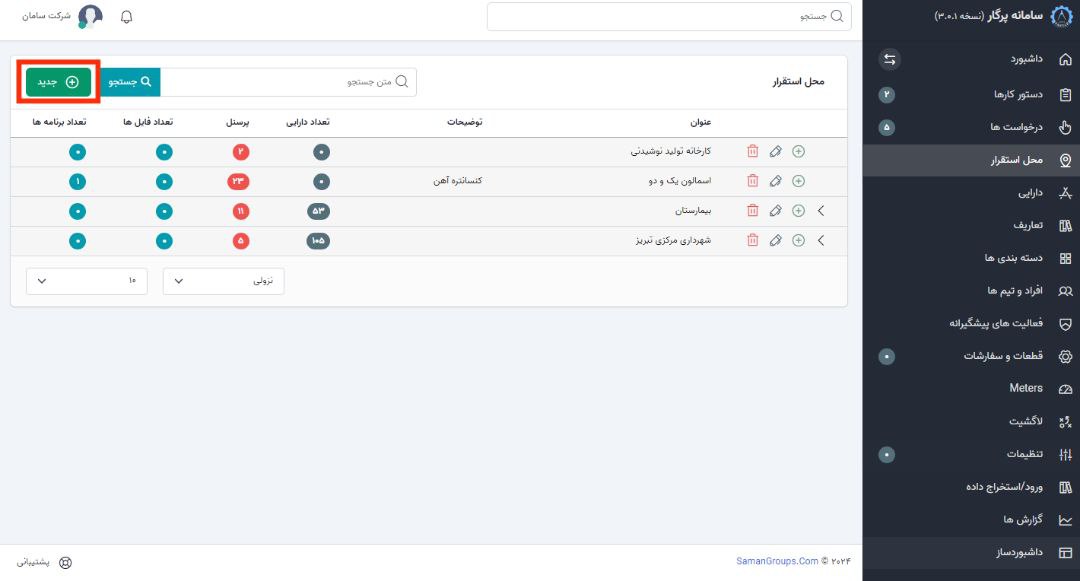Open دستور کارها menu item

tap(971, 94)
